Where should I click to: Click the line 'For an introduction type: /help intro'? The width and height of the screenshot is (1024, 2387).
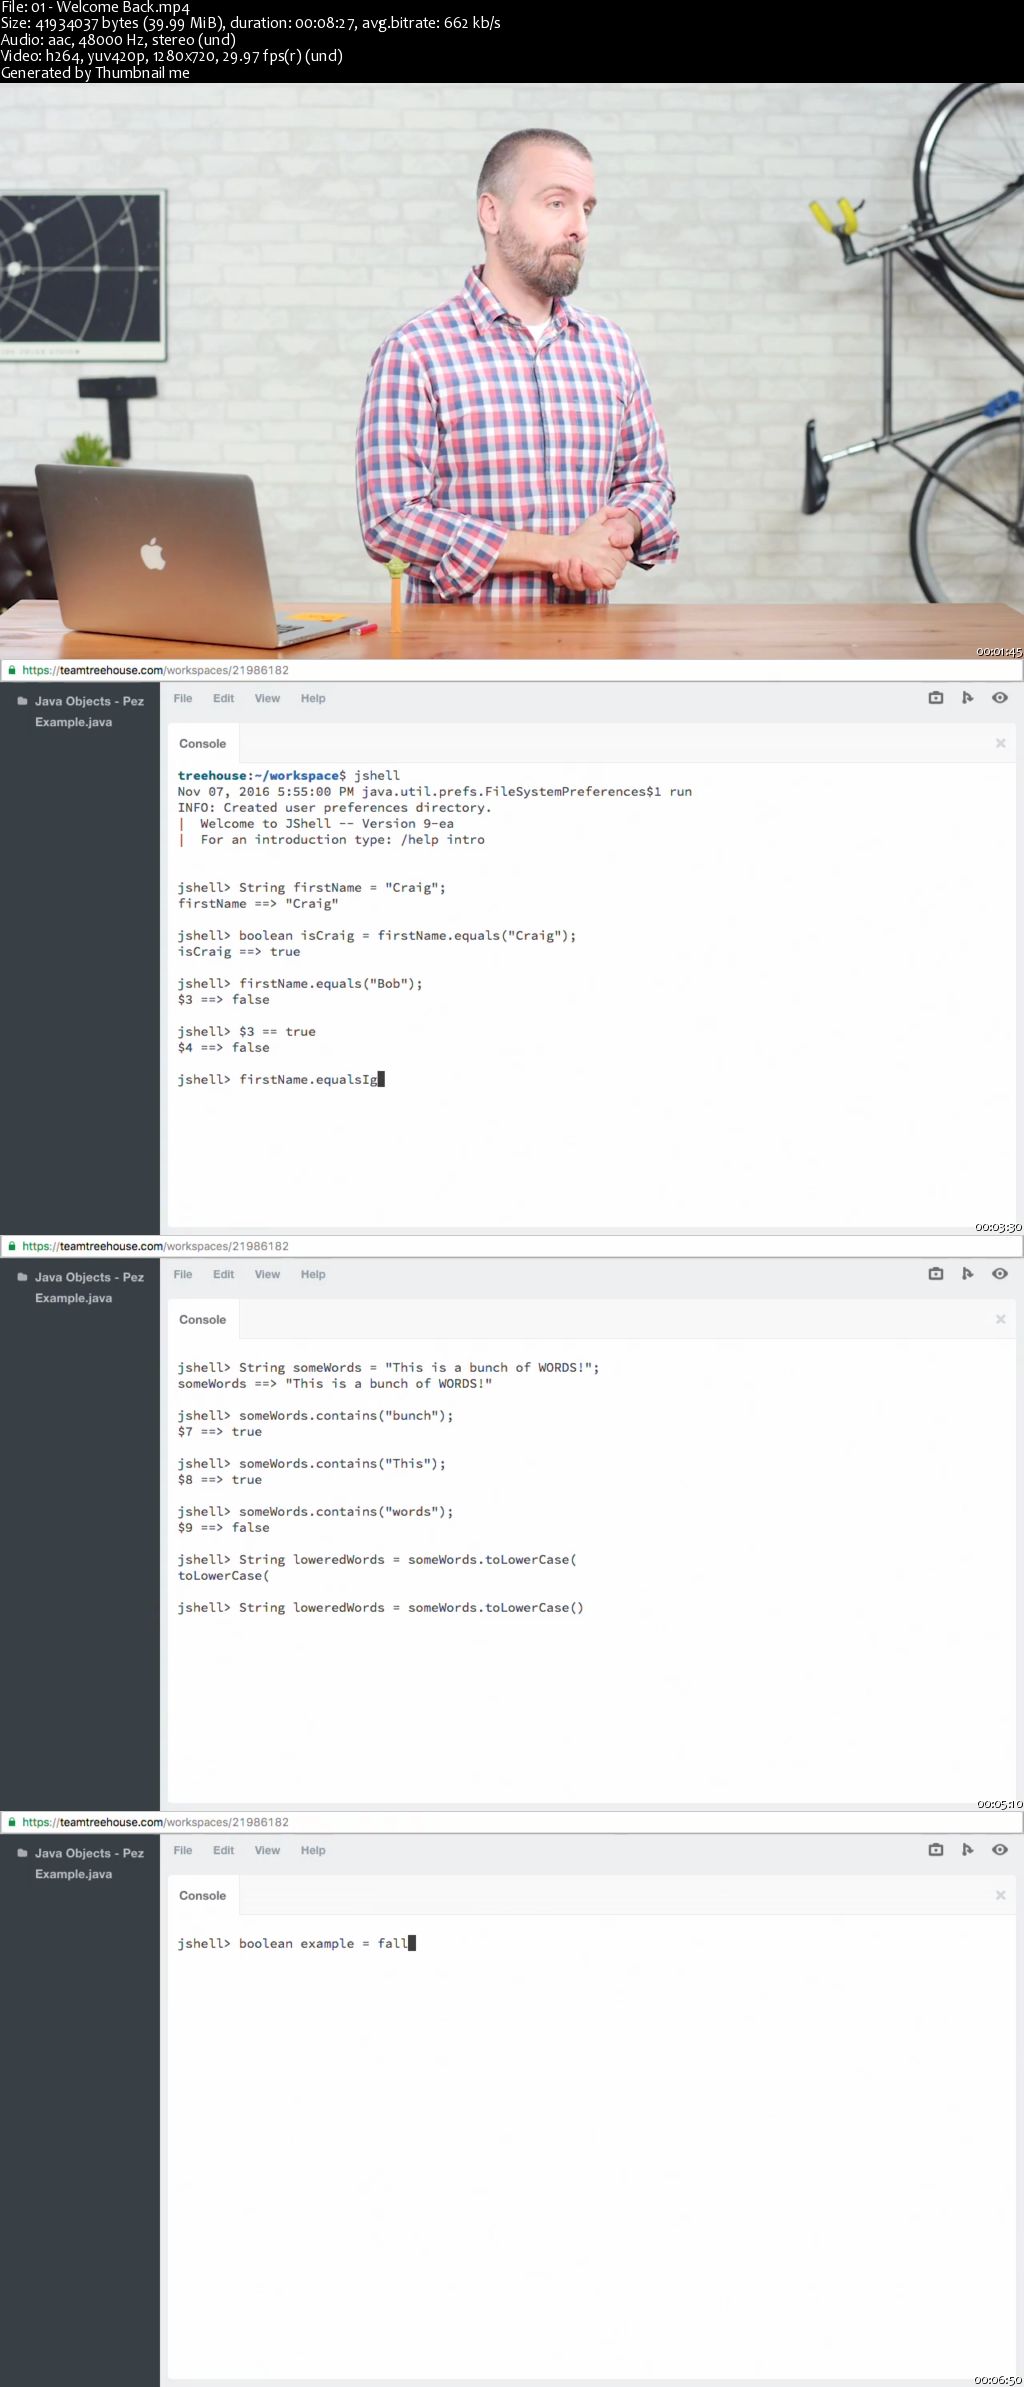[x=342, y=839]
